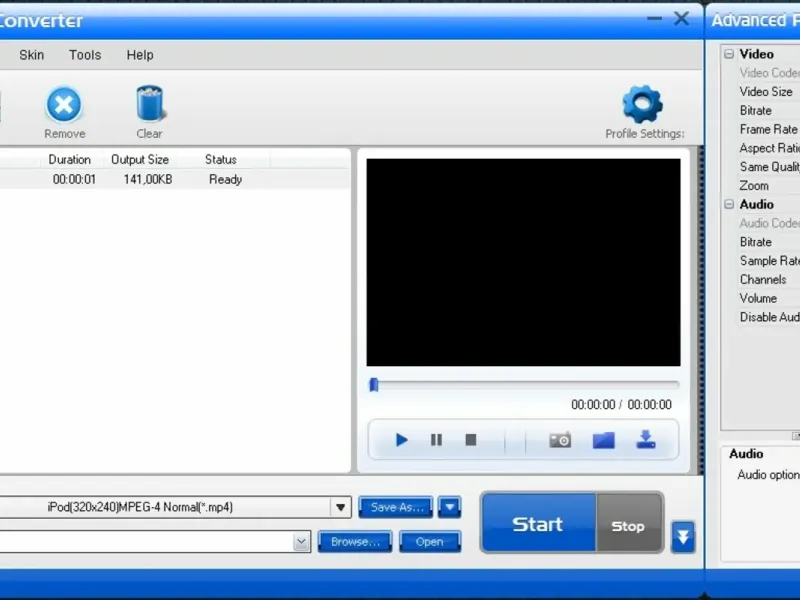The height and width of the screenshot is (600, 800).
Task: Open the Skin menu
Action: pyautogui.click(x=32, y=55)
